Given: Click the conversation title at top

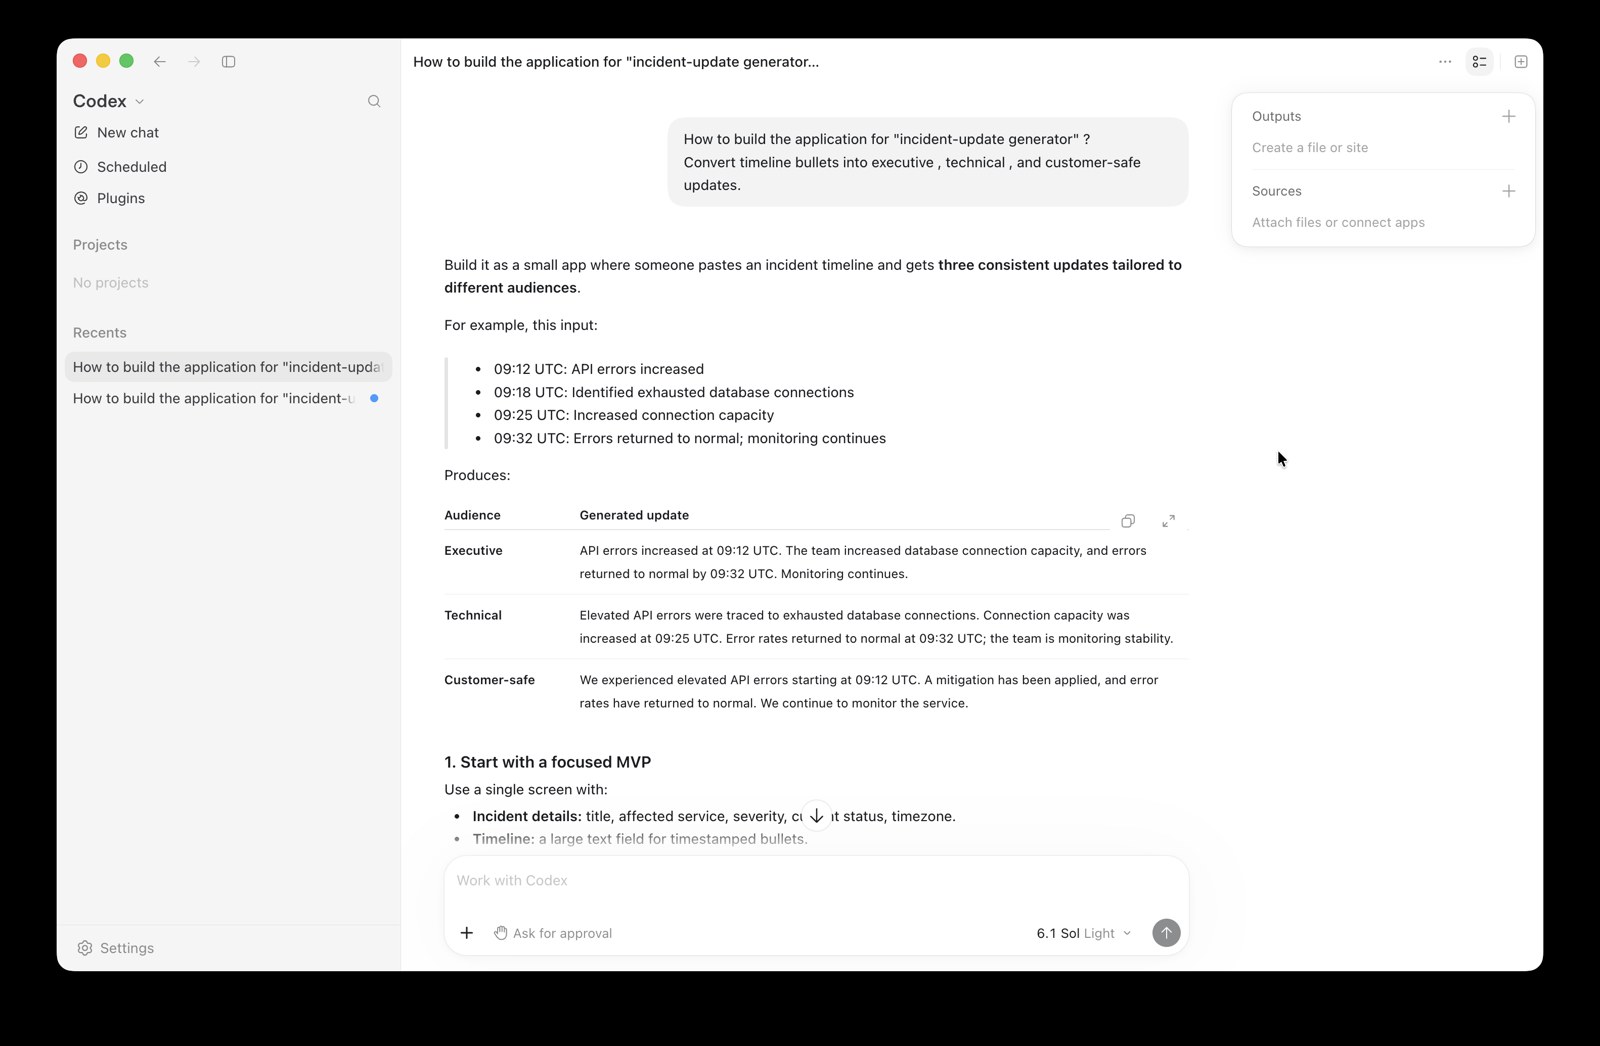Looking at the screenshot, I should (x=616, y=62).
